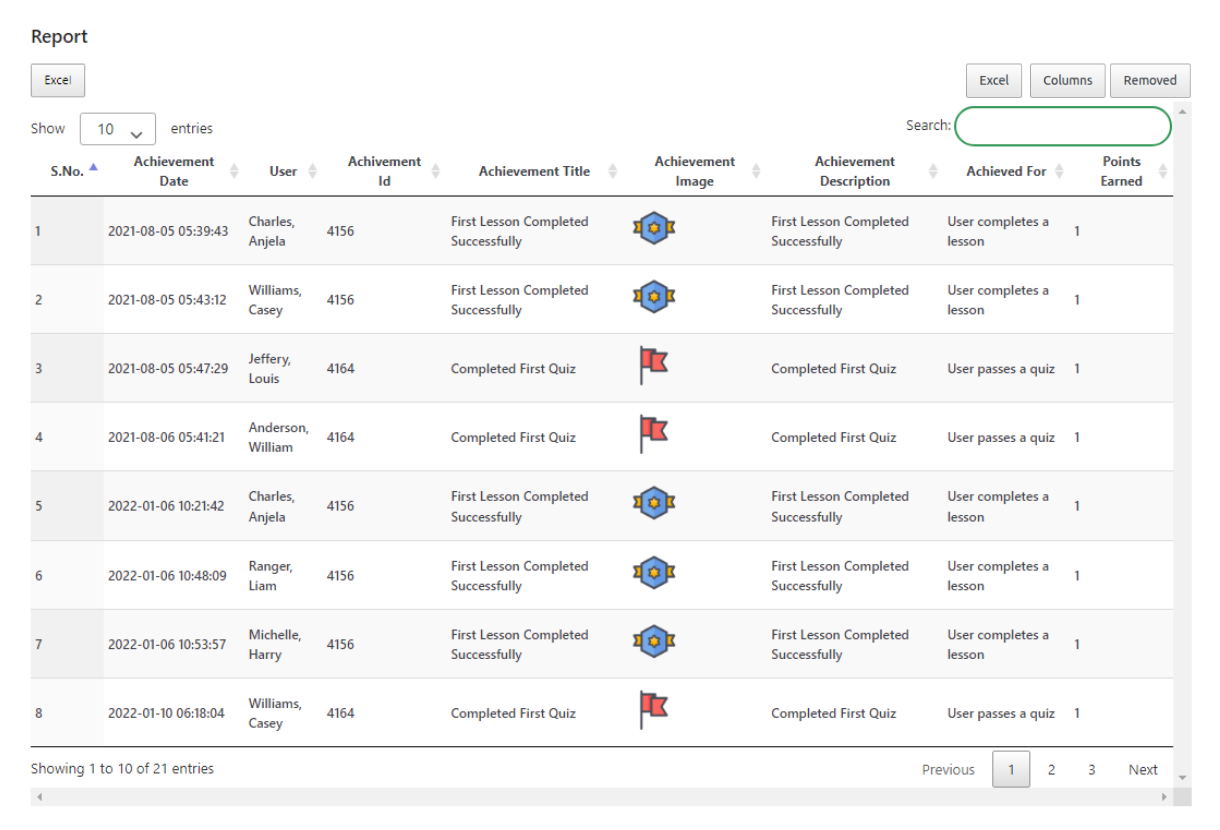
Task: Click the Next pagination link
Action: tap(1143, 770)
